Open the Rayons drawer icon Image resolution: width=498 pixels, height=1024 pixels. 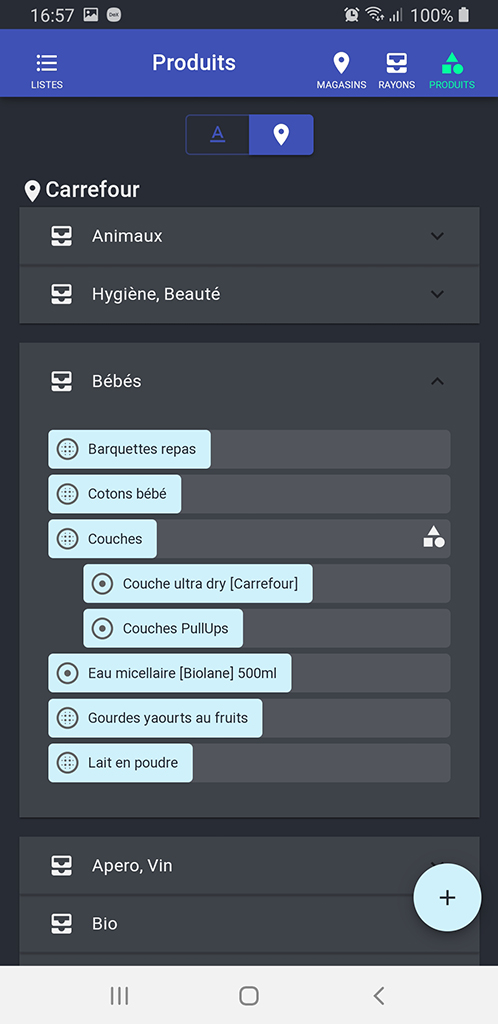point(396,63)
